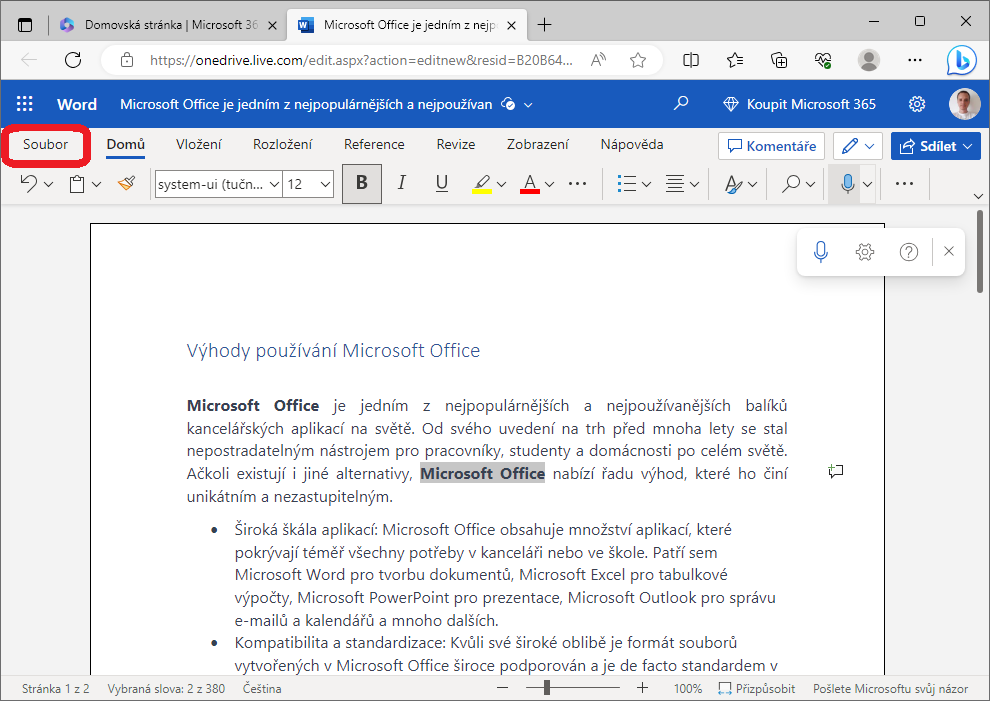
Task: Refresh the browser page
Action: tap(73, 60)
